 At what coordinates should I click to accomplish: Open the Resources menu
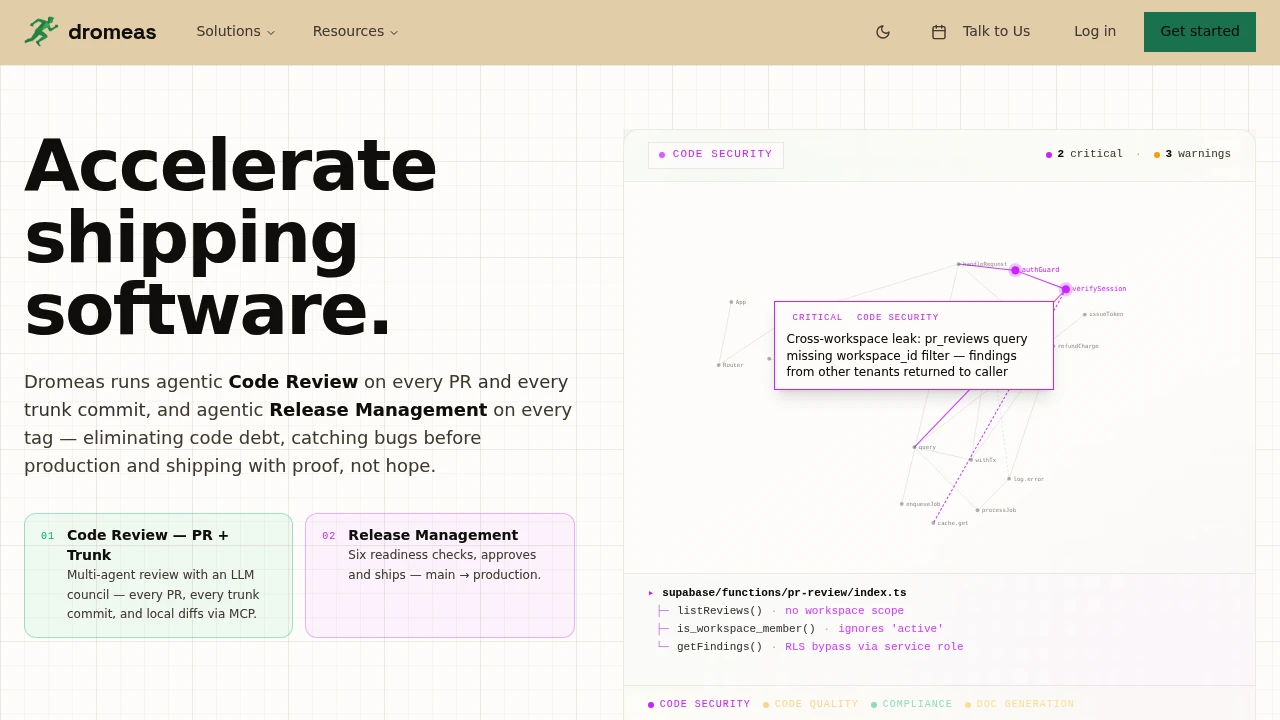tap(356, 32)
